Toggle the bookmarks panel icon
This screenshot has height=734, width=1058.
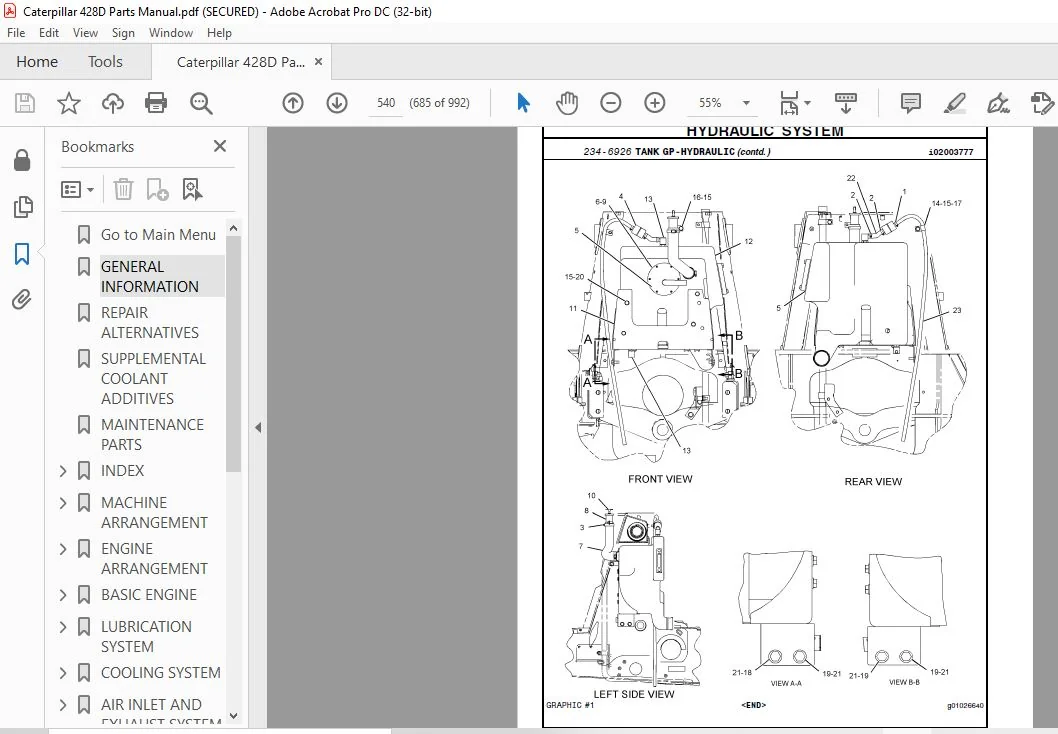(22, 254)
